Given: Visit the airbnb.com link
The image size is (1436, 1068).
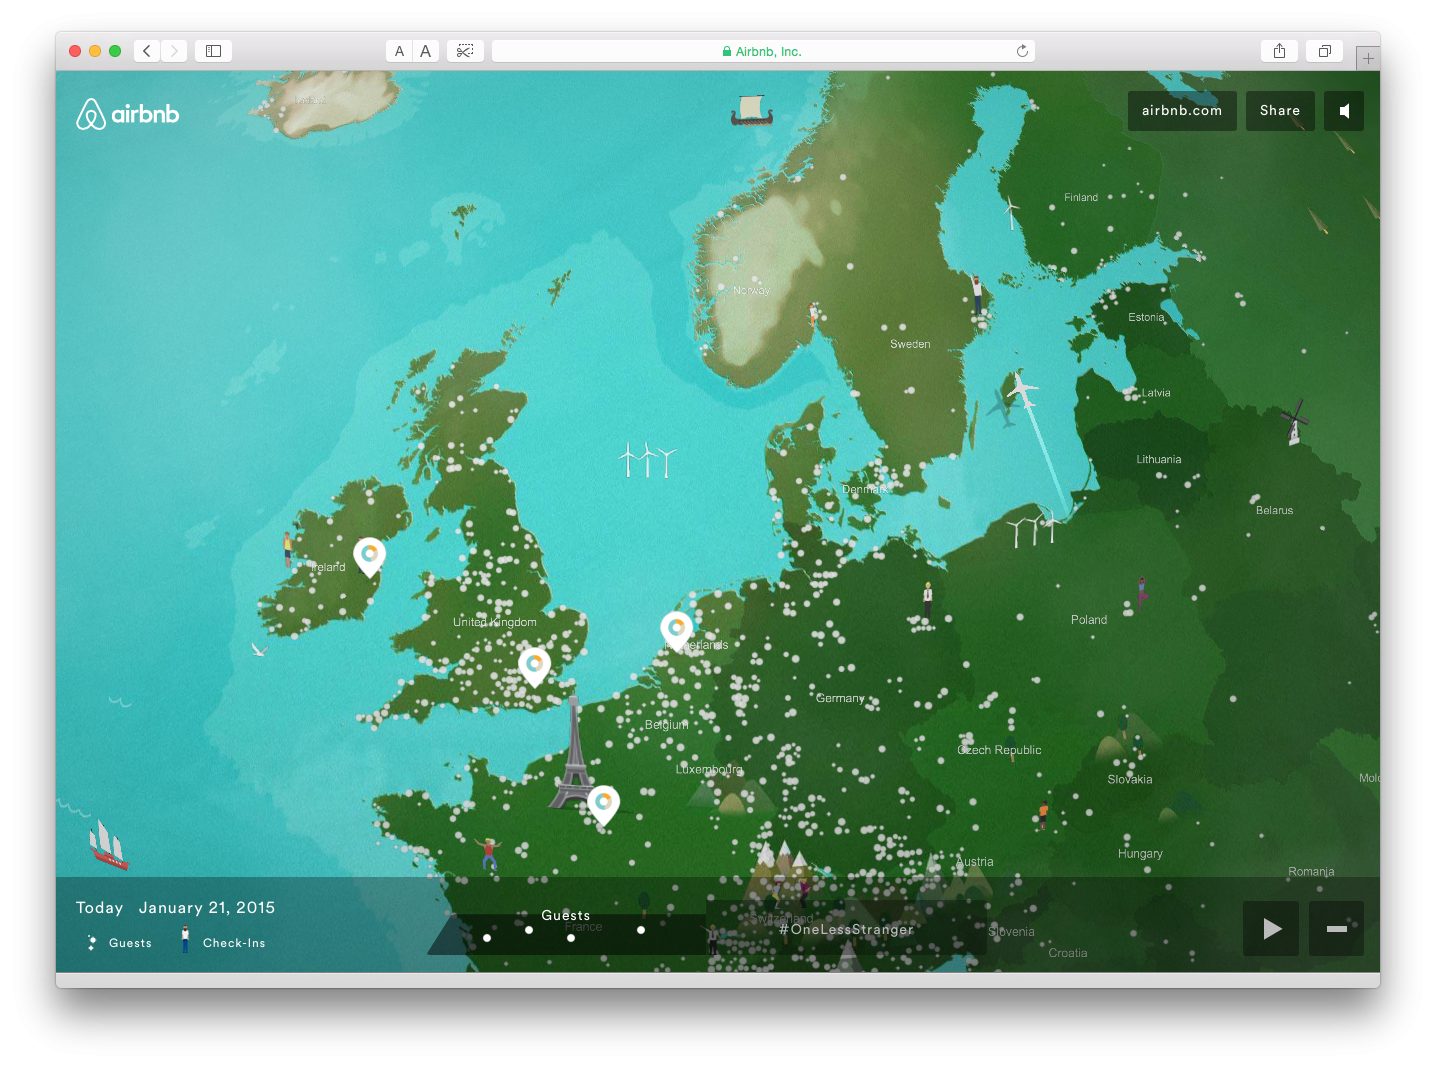Looking at the screenshot, I should click(1182, 111).
